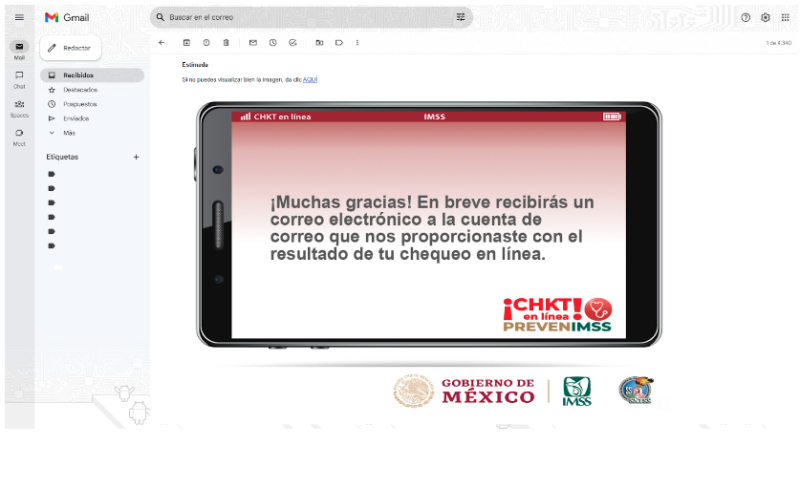Image resolution: width=800 pixels, height=488 pixels.
Task: Mark email as unread
Action: click(x=253, y=43)
